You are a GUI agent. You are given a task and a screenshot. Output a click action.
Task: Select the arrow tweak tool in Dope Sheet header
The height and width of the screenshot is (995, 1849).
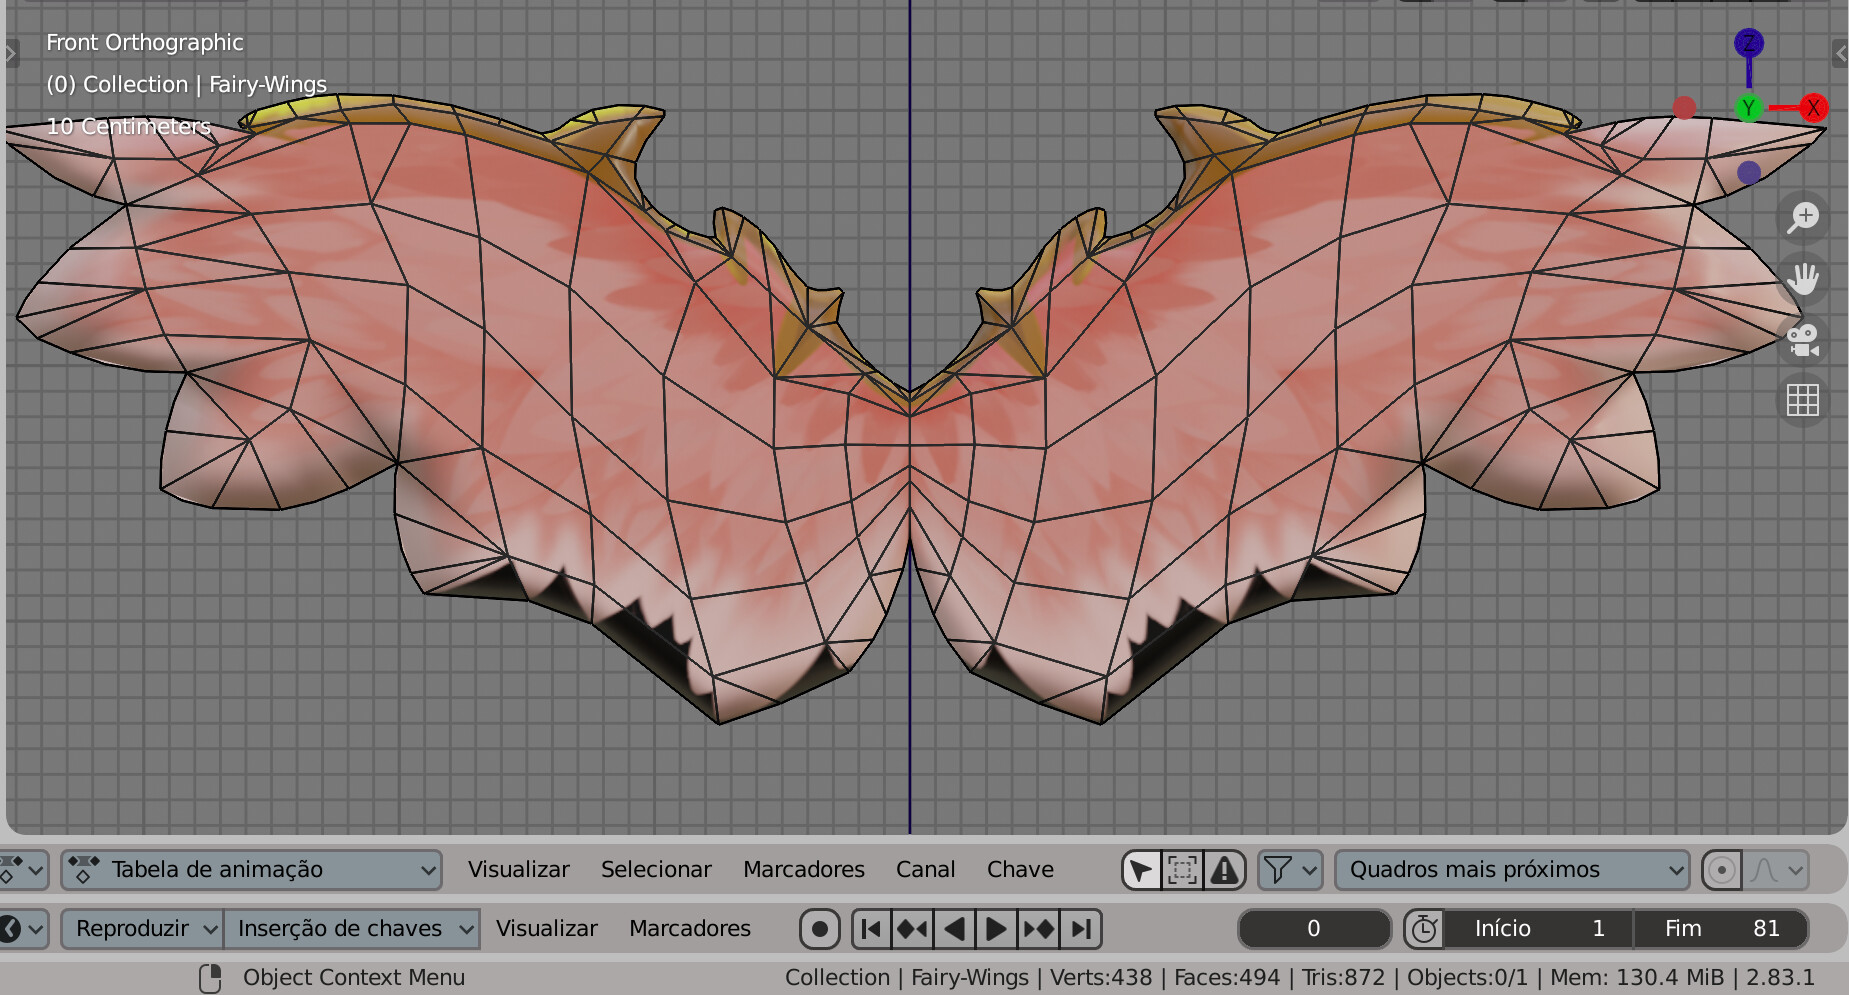click(x=1141, y=869)
